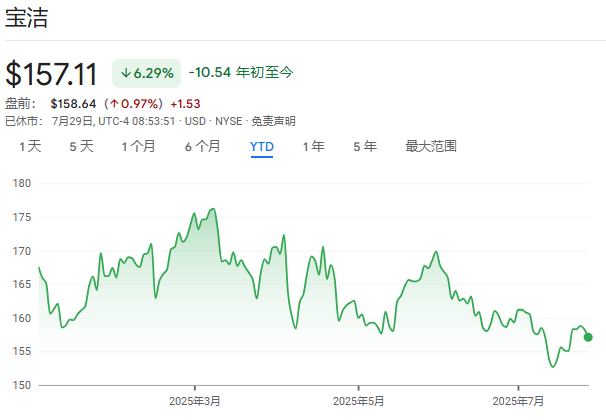Click the 175 y-axis label
Image resolution: width=606 pixels, height=420 pixels.
coord(22,217)
